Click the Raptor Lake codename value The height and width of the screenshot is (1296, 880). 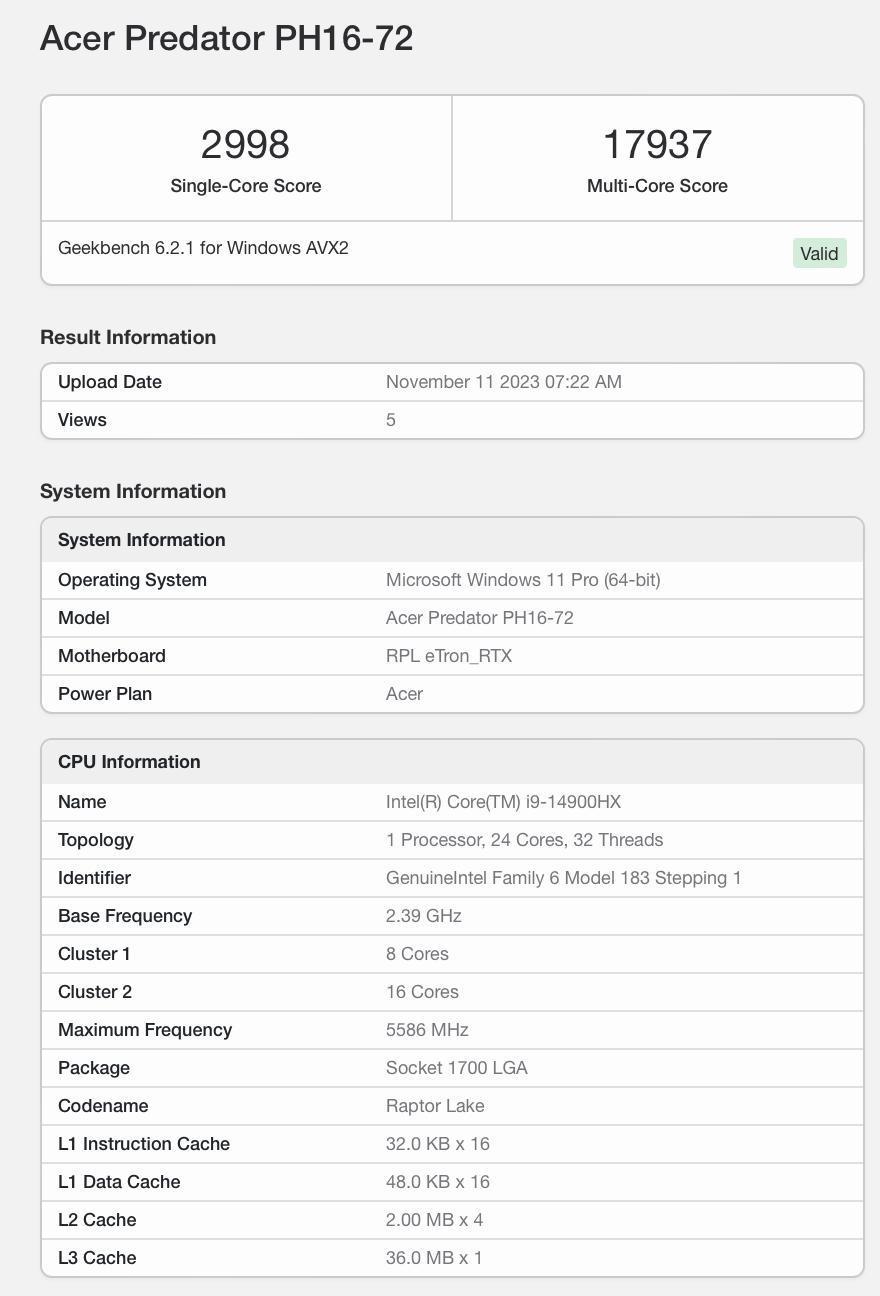click(435, 1105)
